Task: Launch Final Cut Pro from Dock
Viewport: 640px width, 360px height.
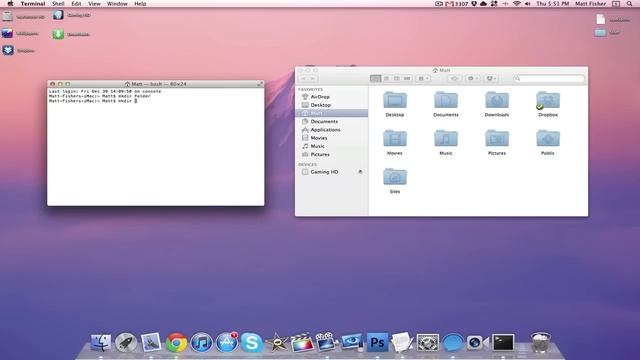Action: coord(302,342)
